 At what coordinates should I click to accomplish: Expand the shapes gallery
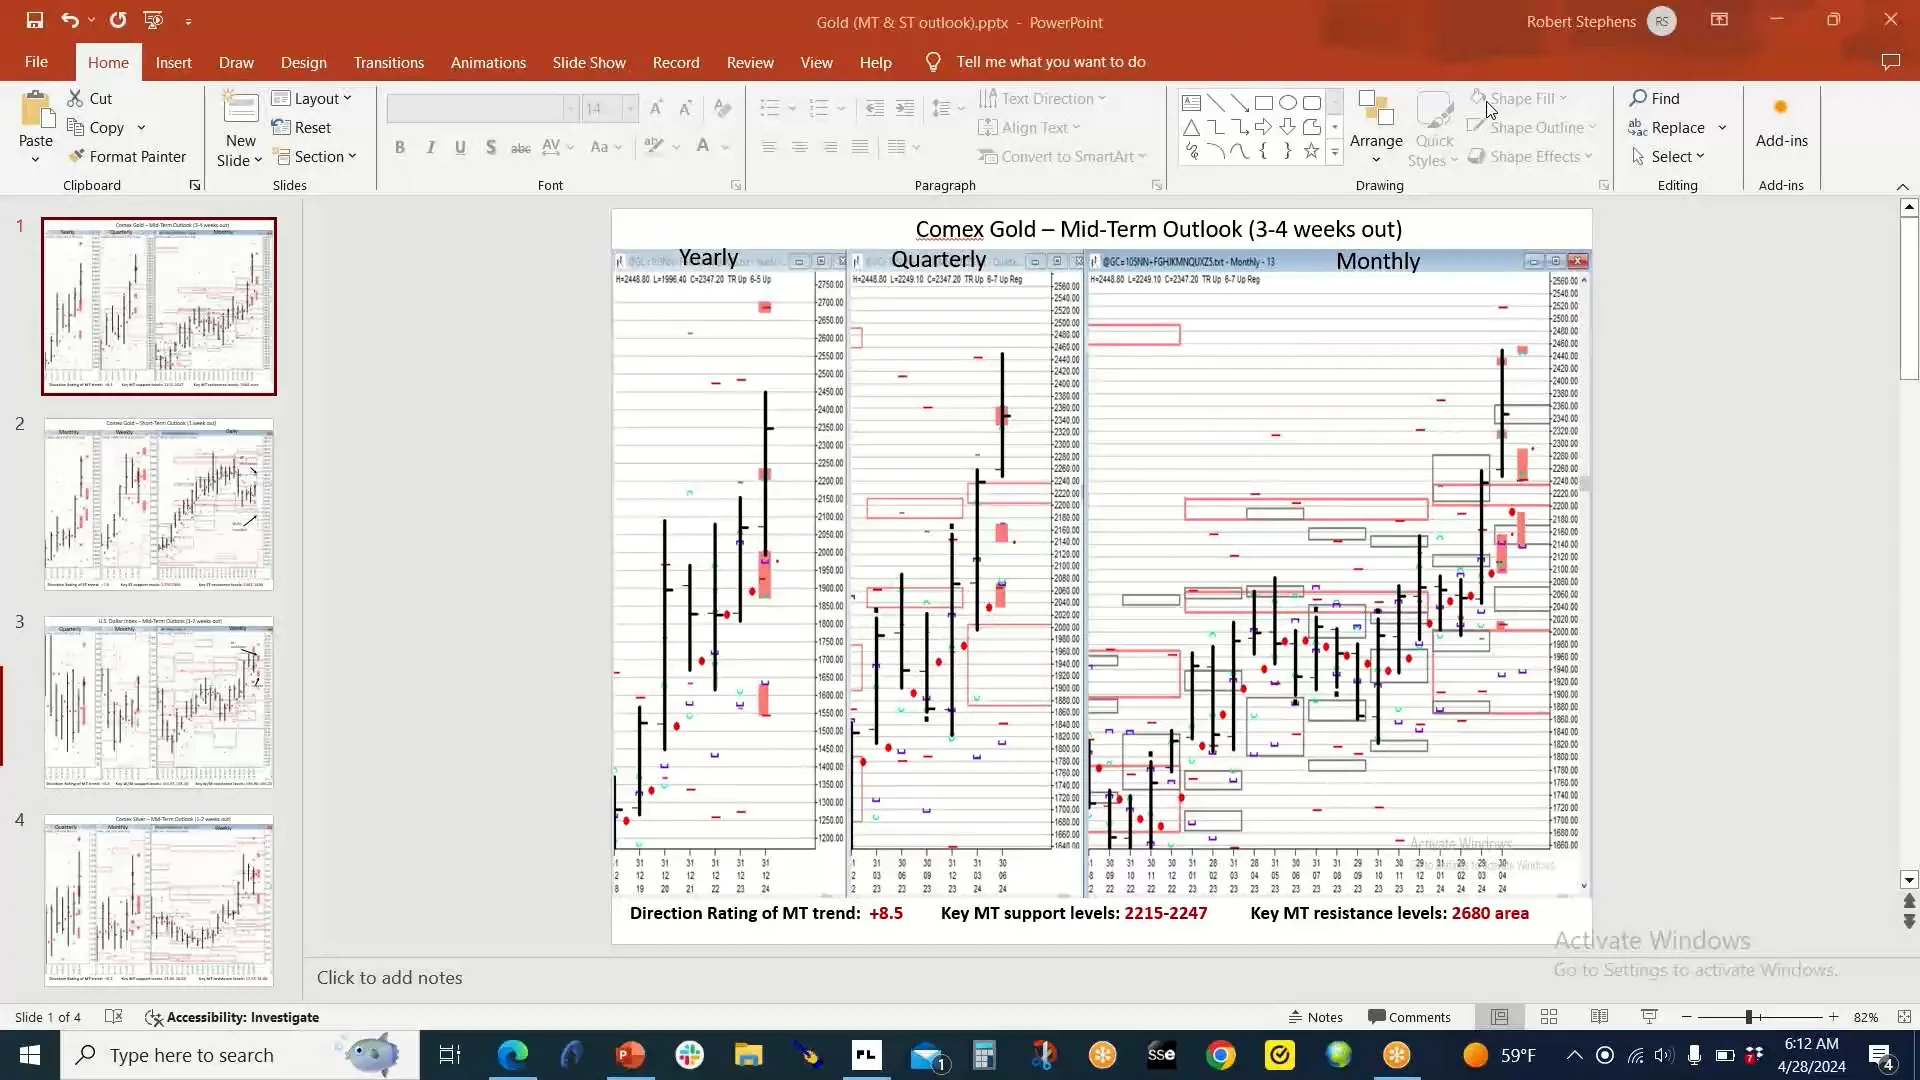point(1334,152)
